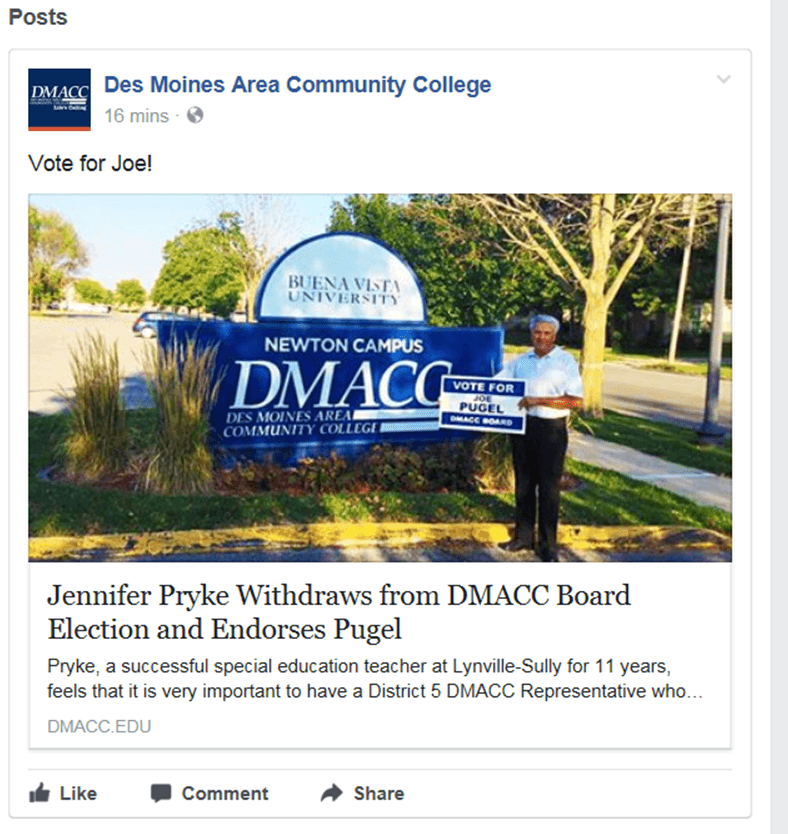Click the globe public privacy icon
This screenshot has height=834, width=788.
coord(195,115)
